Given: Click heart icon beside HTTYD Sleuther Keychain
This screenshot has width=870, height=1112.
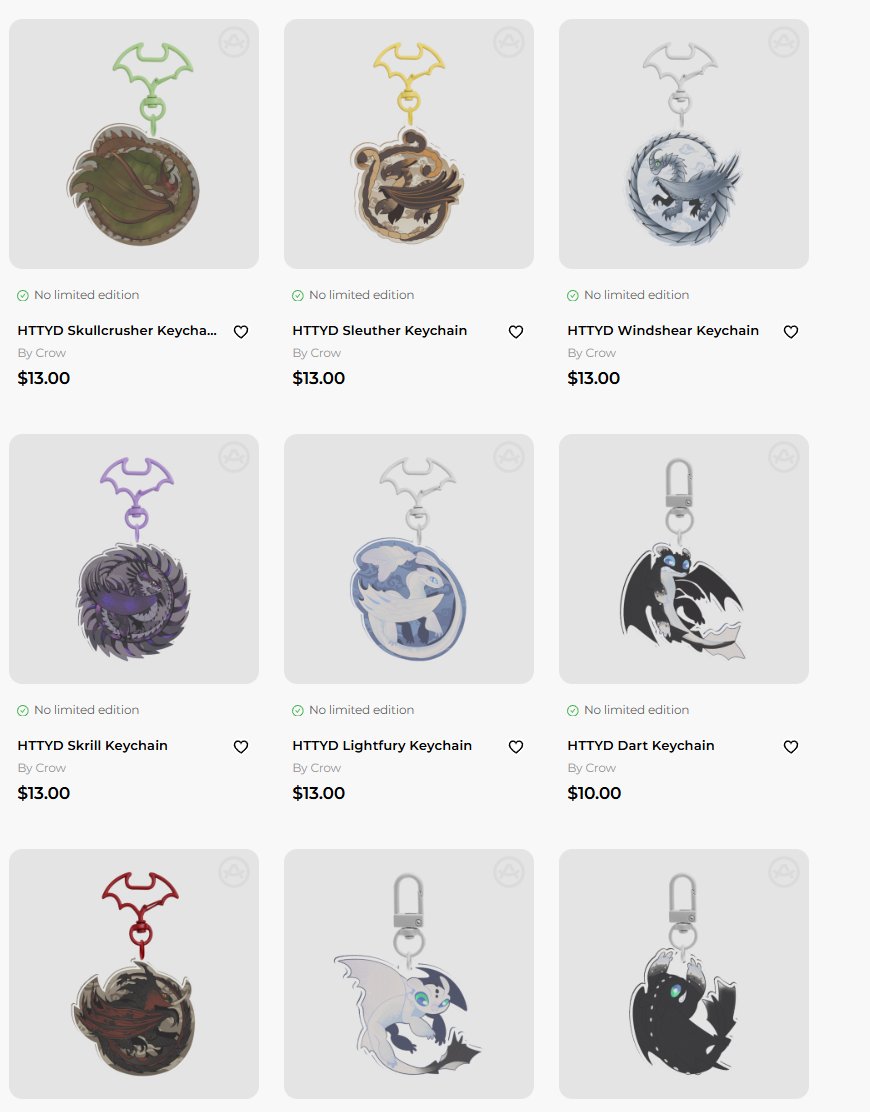Looking at the screenshot, I should coord(516,331).
